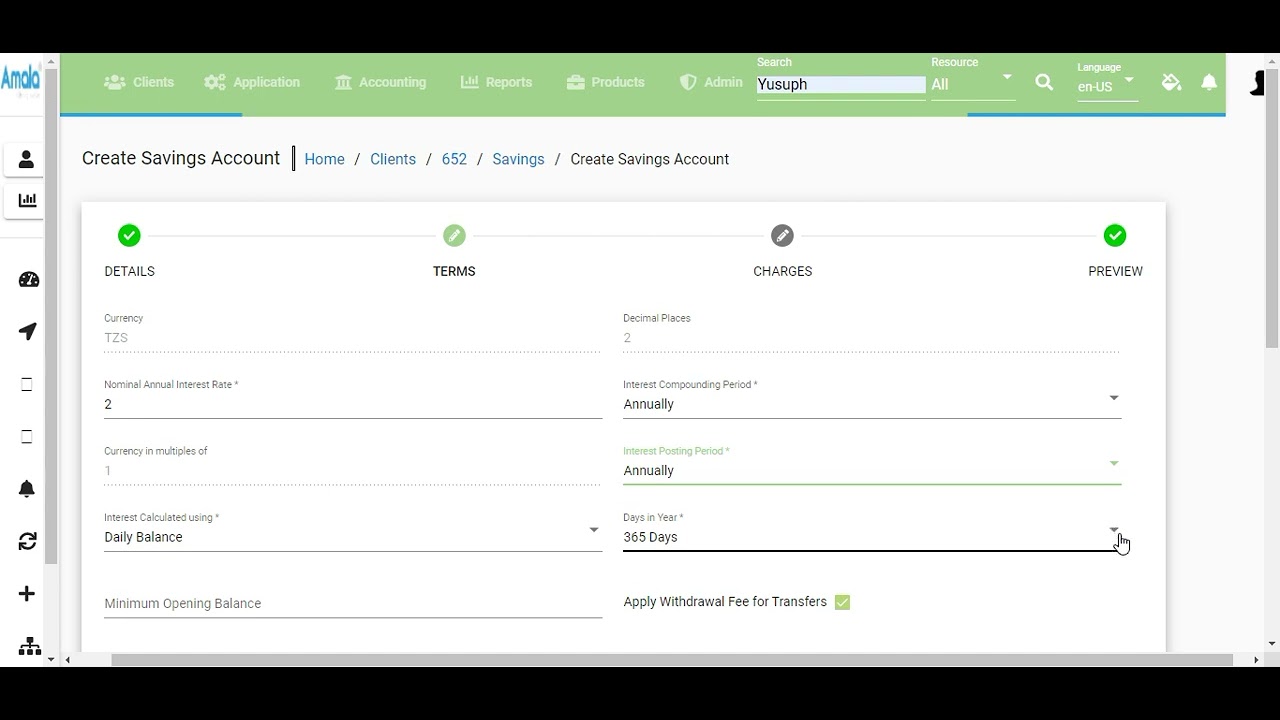Click the TERMS step label
This screenshot has height=720, width=1280.
(x=454, y=271)
